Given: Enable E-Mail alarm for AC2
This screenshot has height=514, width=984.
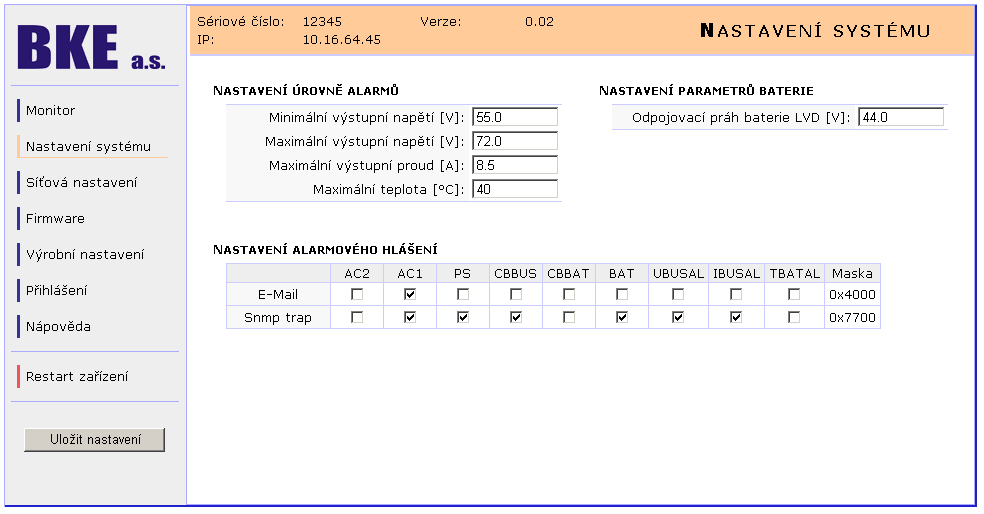Looking at the screenshot, I should [x=357, y=294].
